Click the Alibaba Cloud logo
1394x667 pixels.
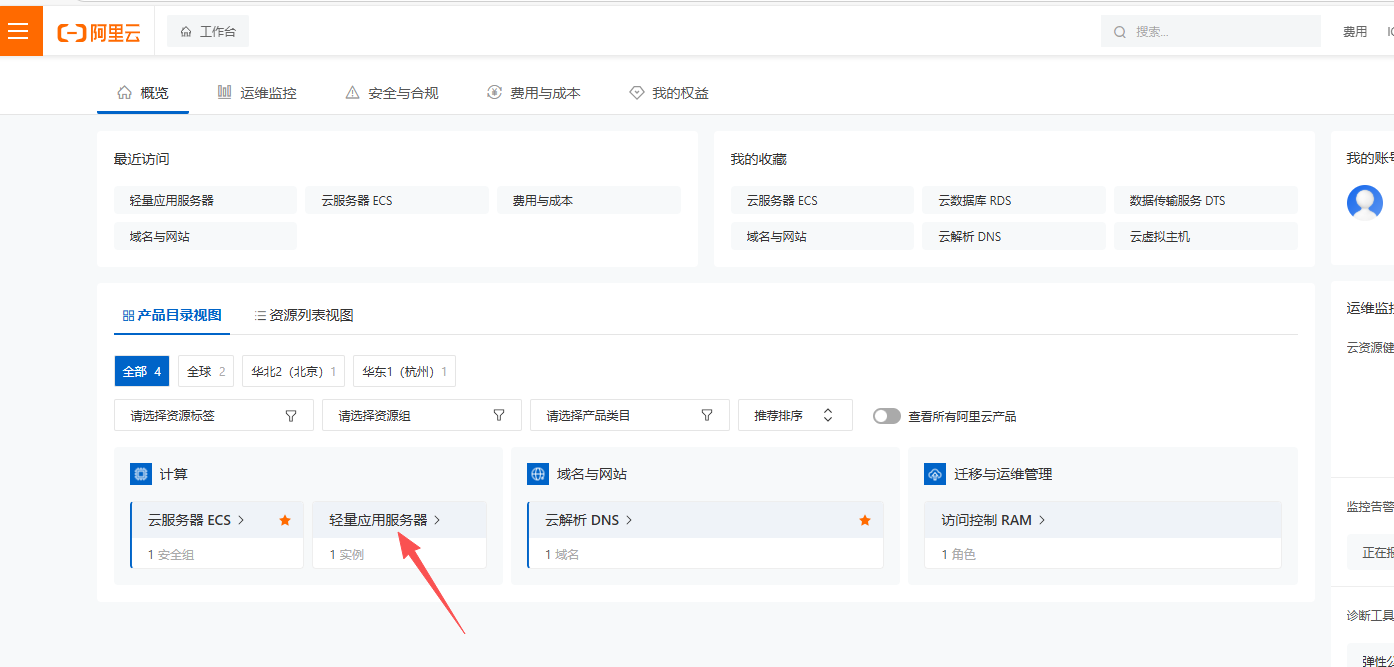point(99,33)
